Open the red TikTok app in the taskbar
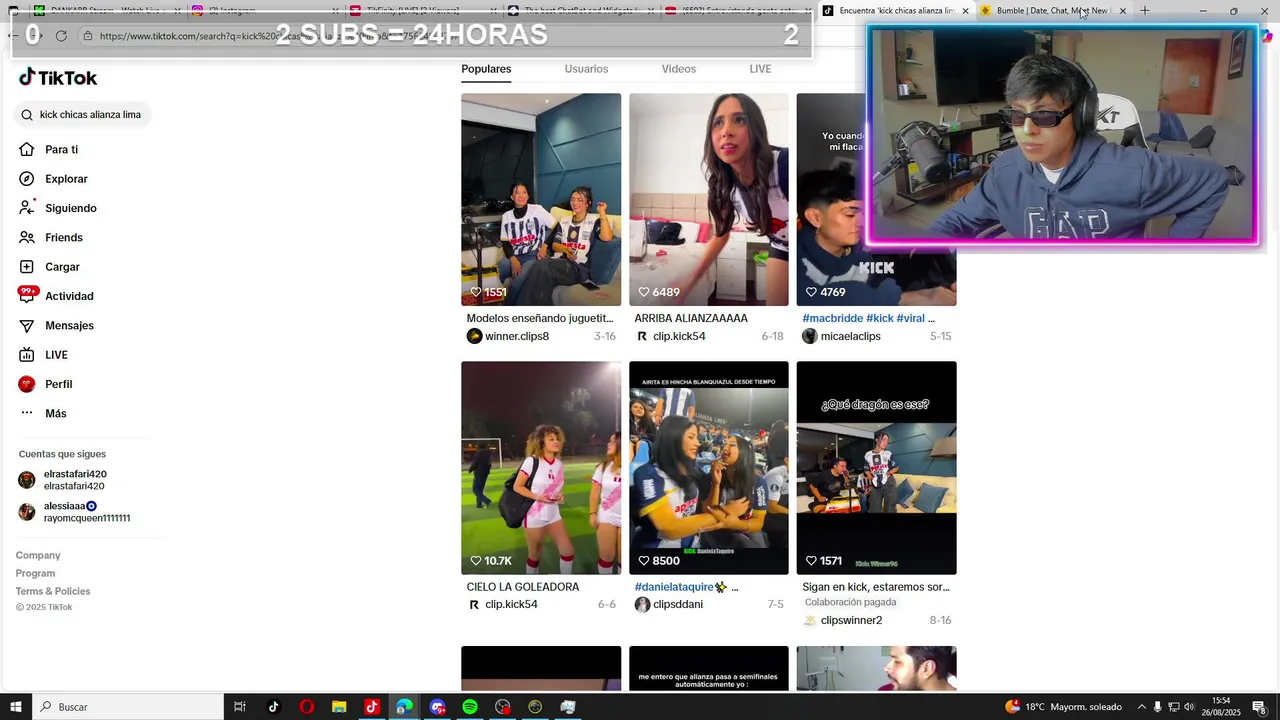 (372, 707)
